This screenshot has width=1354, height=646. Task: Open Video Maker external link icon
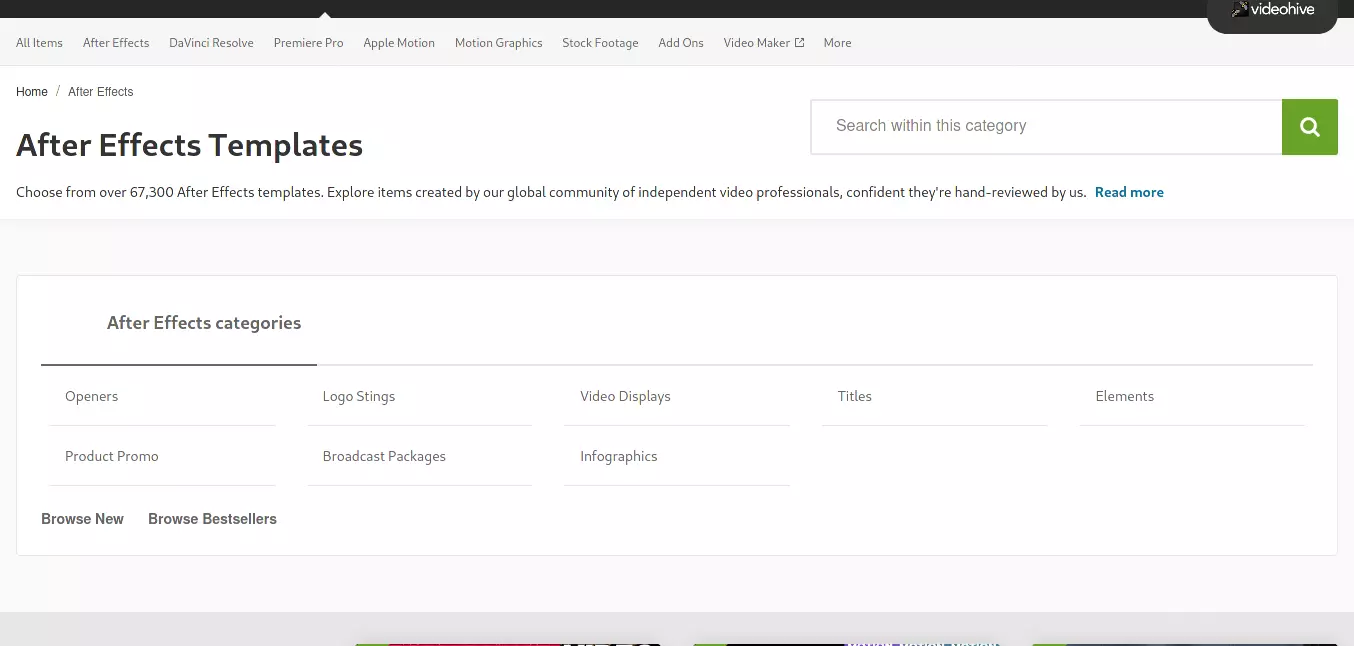point(799,43)
